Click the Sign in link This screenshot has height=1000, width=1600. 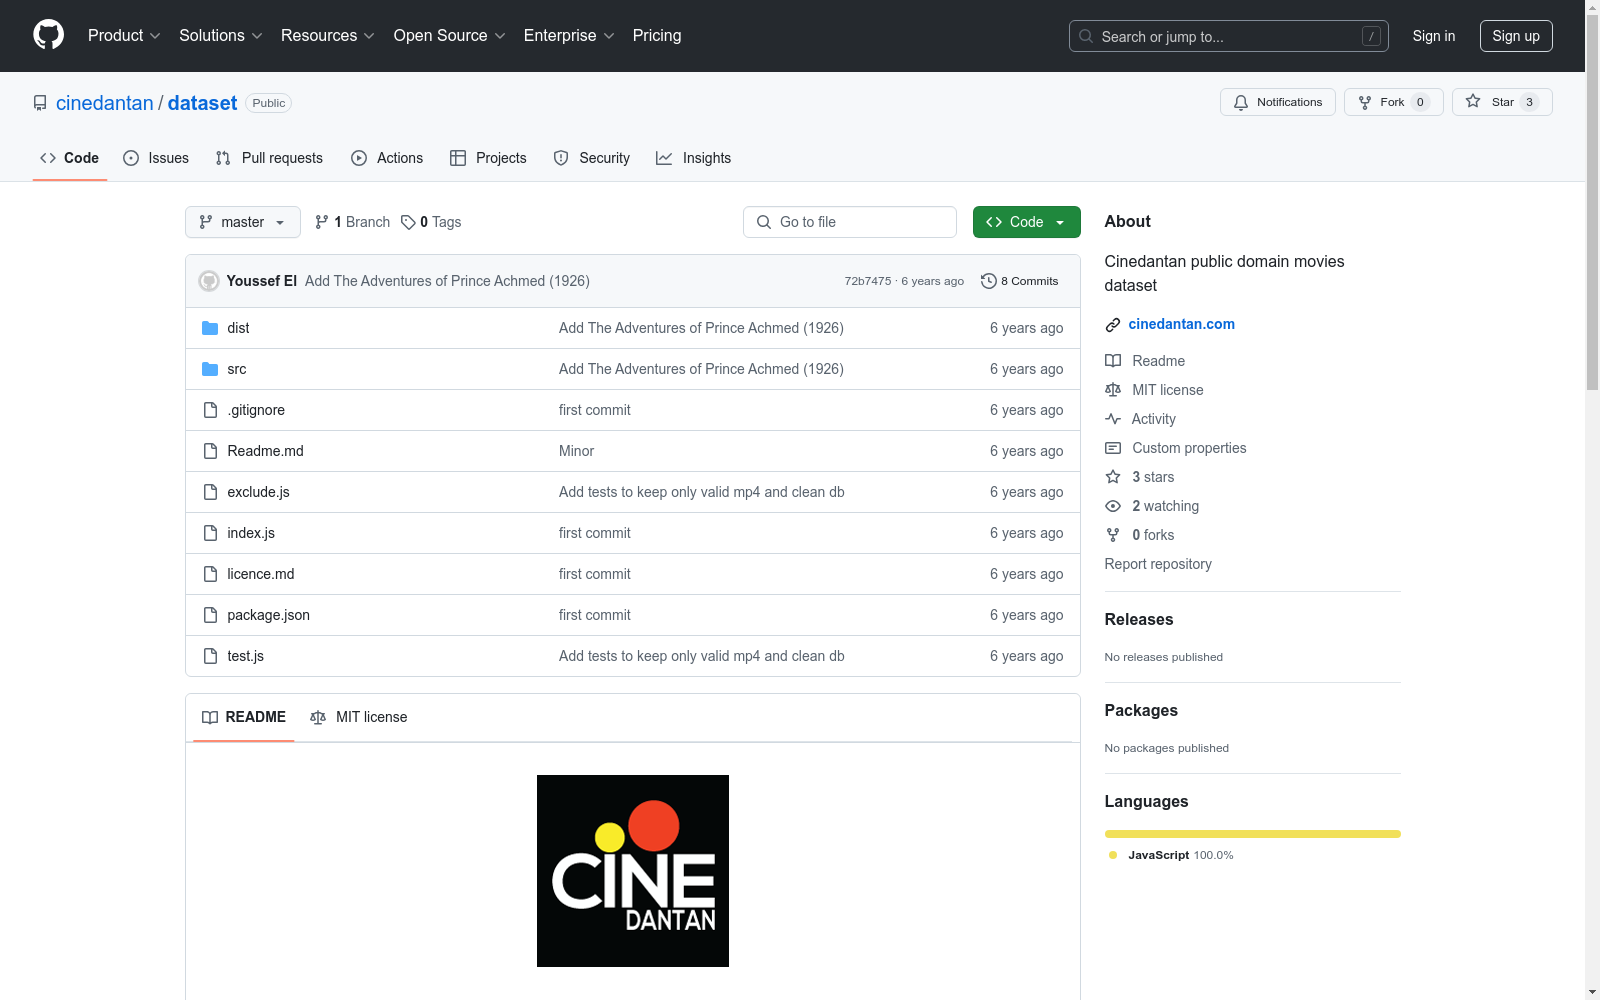[1434, 36]
